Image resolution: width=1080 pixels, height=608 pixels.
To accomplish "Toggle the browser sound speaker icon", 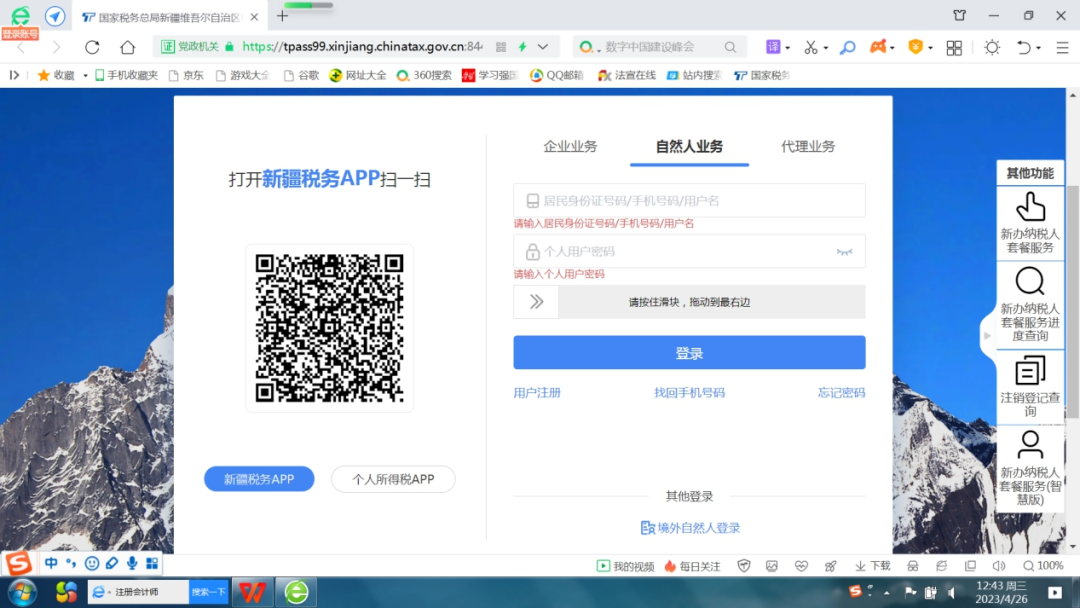I will [999, 566].
